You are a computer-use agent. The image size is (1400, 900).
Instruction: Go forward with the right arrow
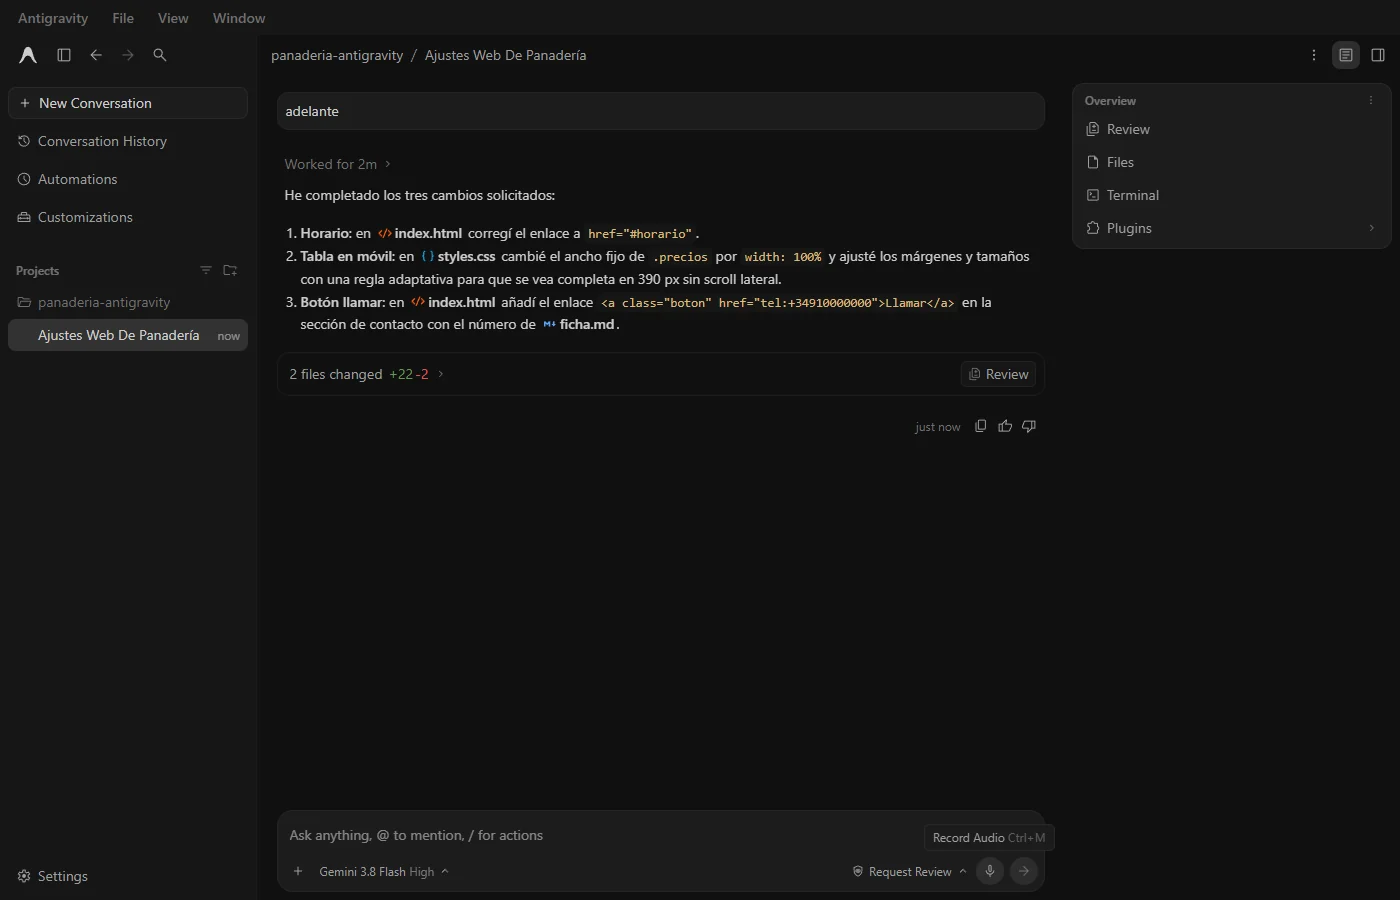[128, 55]
